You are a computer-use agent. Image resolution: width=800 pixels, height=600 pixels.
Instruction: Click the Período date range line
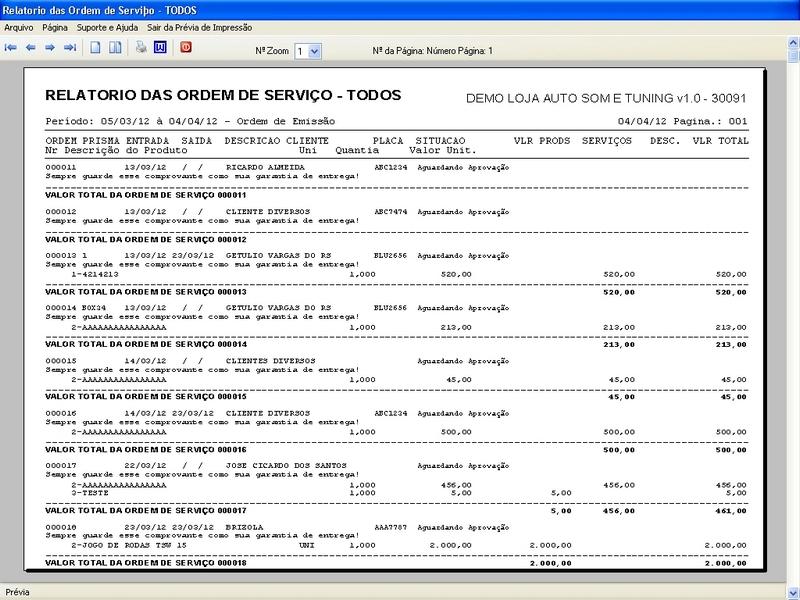[x=190, y=121]
